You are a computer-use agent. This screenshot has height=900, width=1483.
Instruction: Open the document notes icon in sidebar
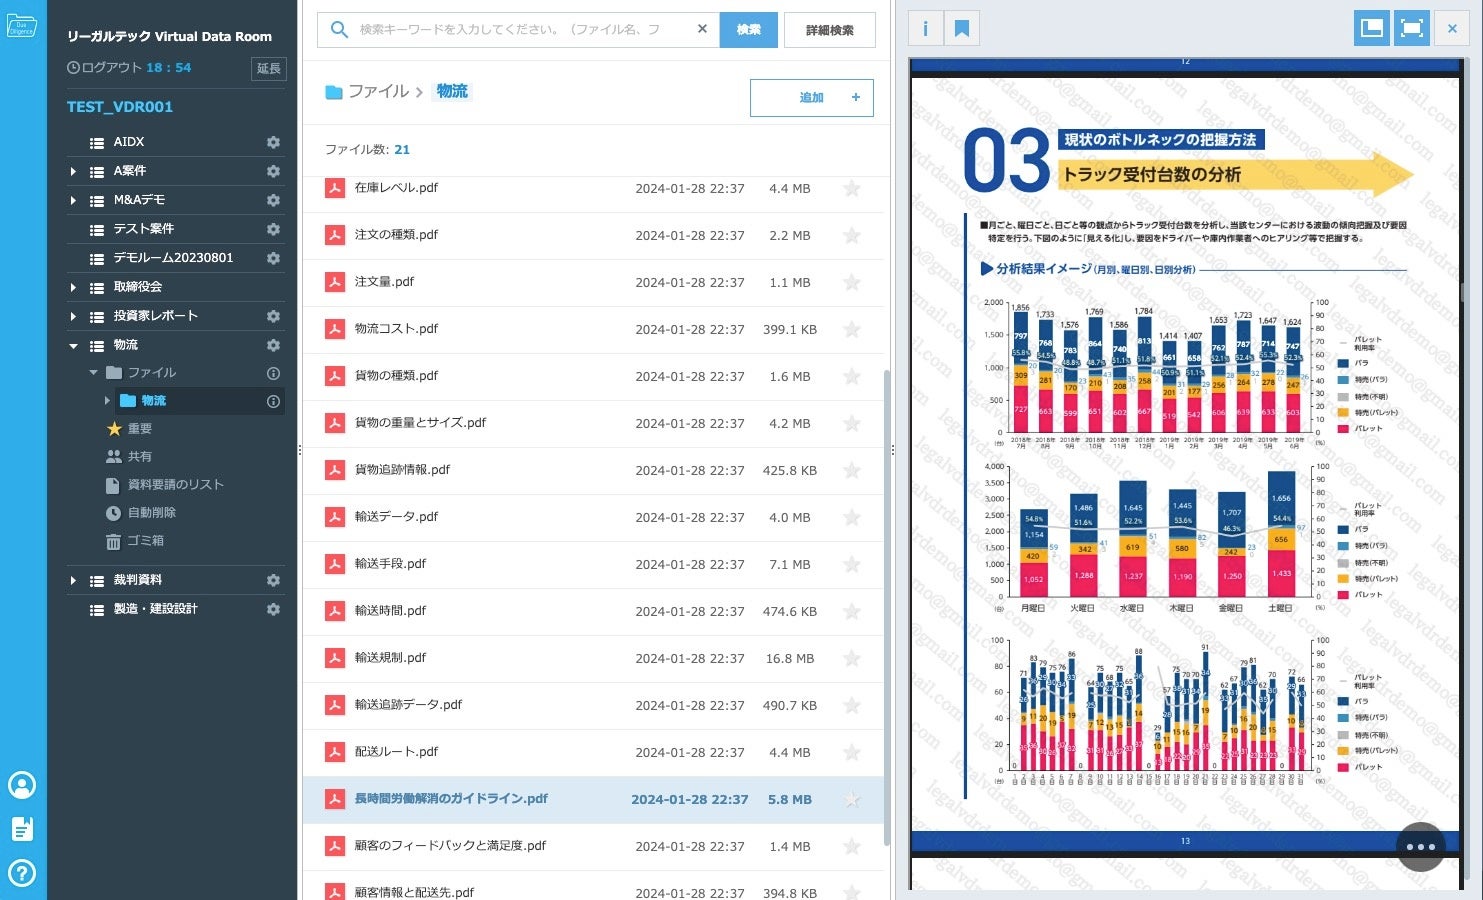[22, 829]
